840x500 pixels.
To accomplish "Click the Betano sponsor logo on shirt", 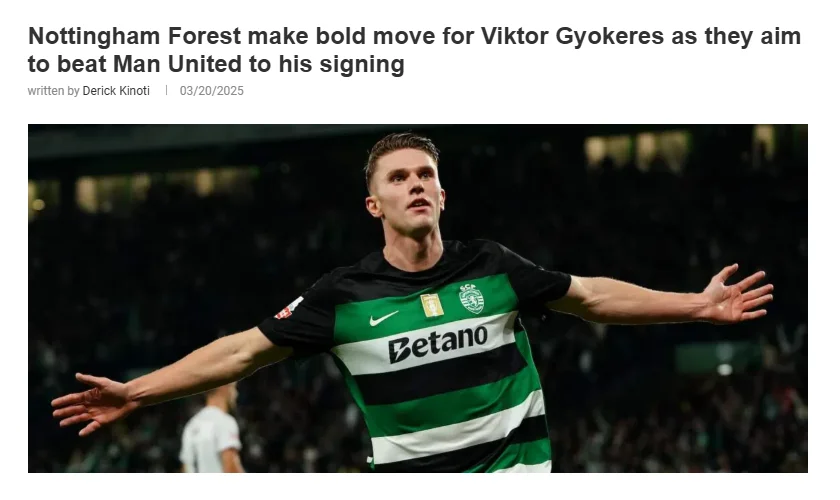I will point(438,343).
